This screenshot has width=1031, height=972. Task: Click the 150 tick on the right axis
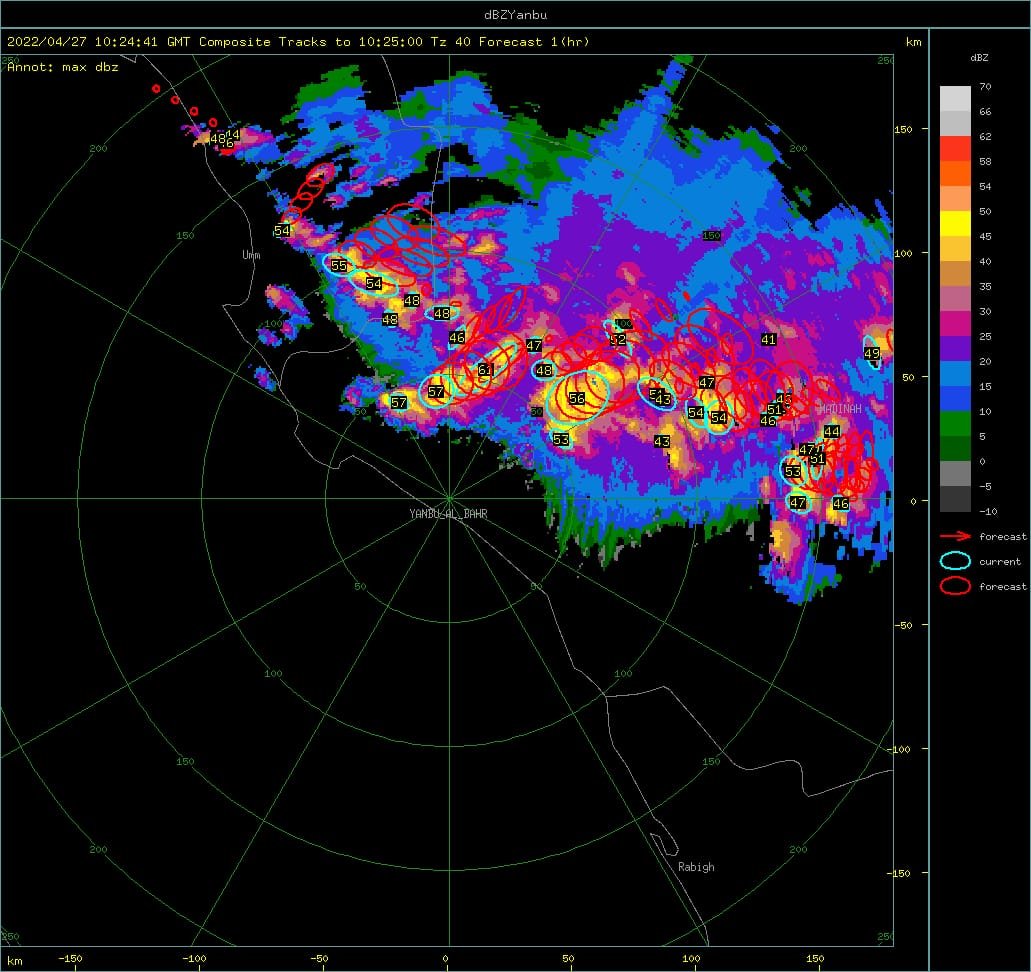[x=903, y=129]
